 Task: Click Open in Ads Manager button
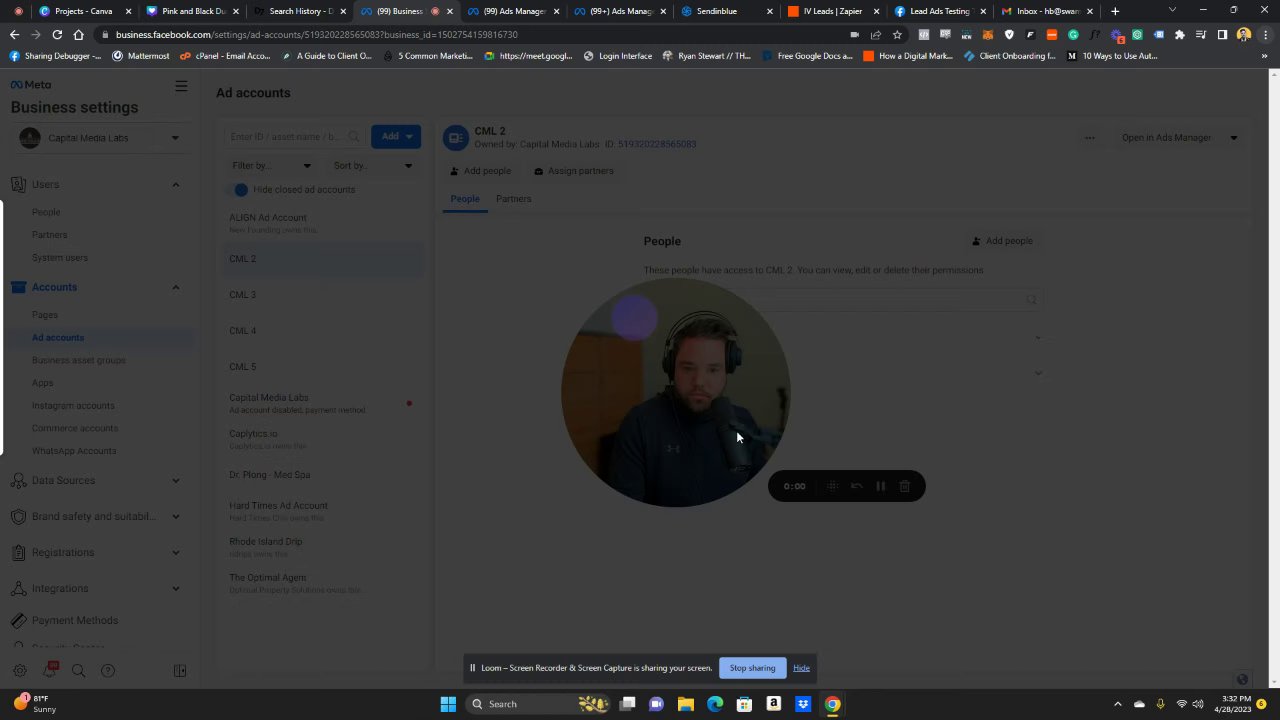1166,138
